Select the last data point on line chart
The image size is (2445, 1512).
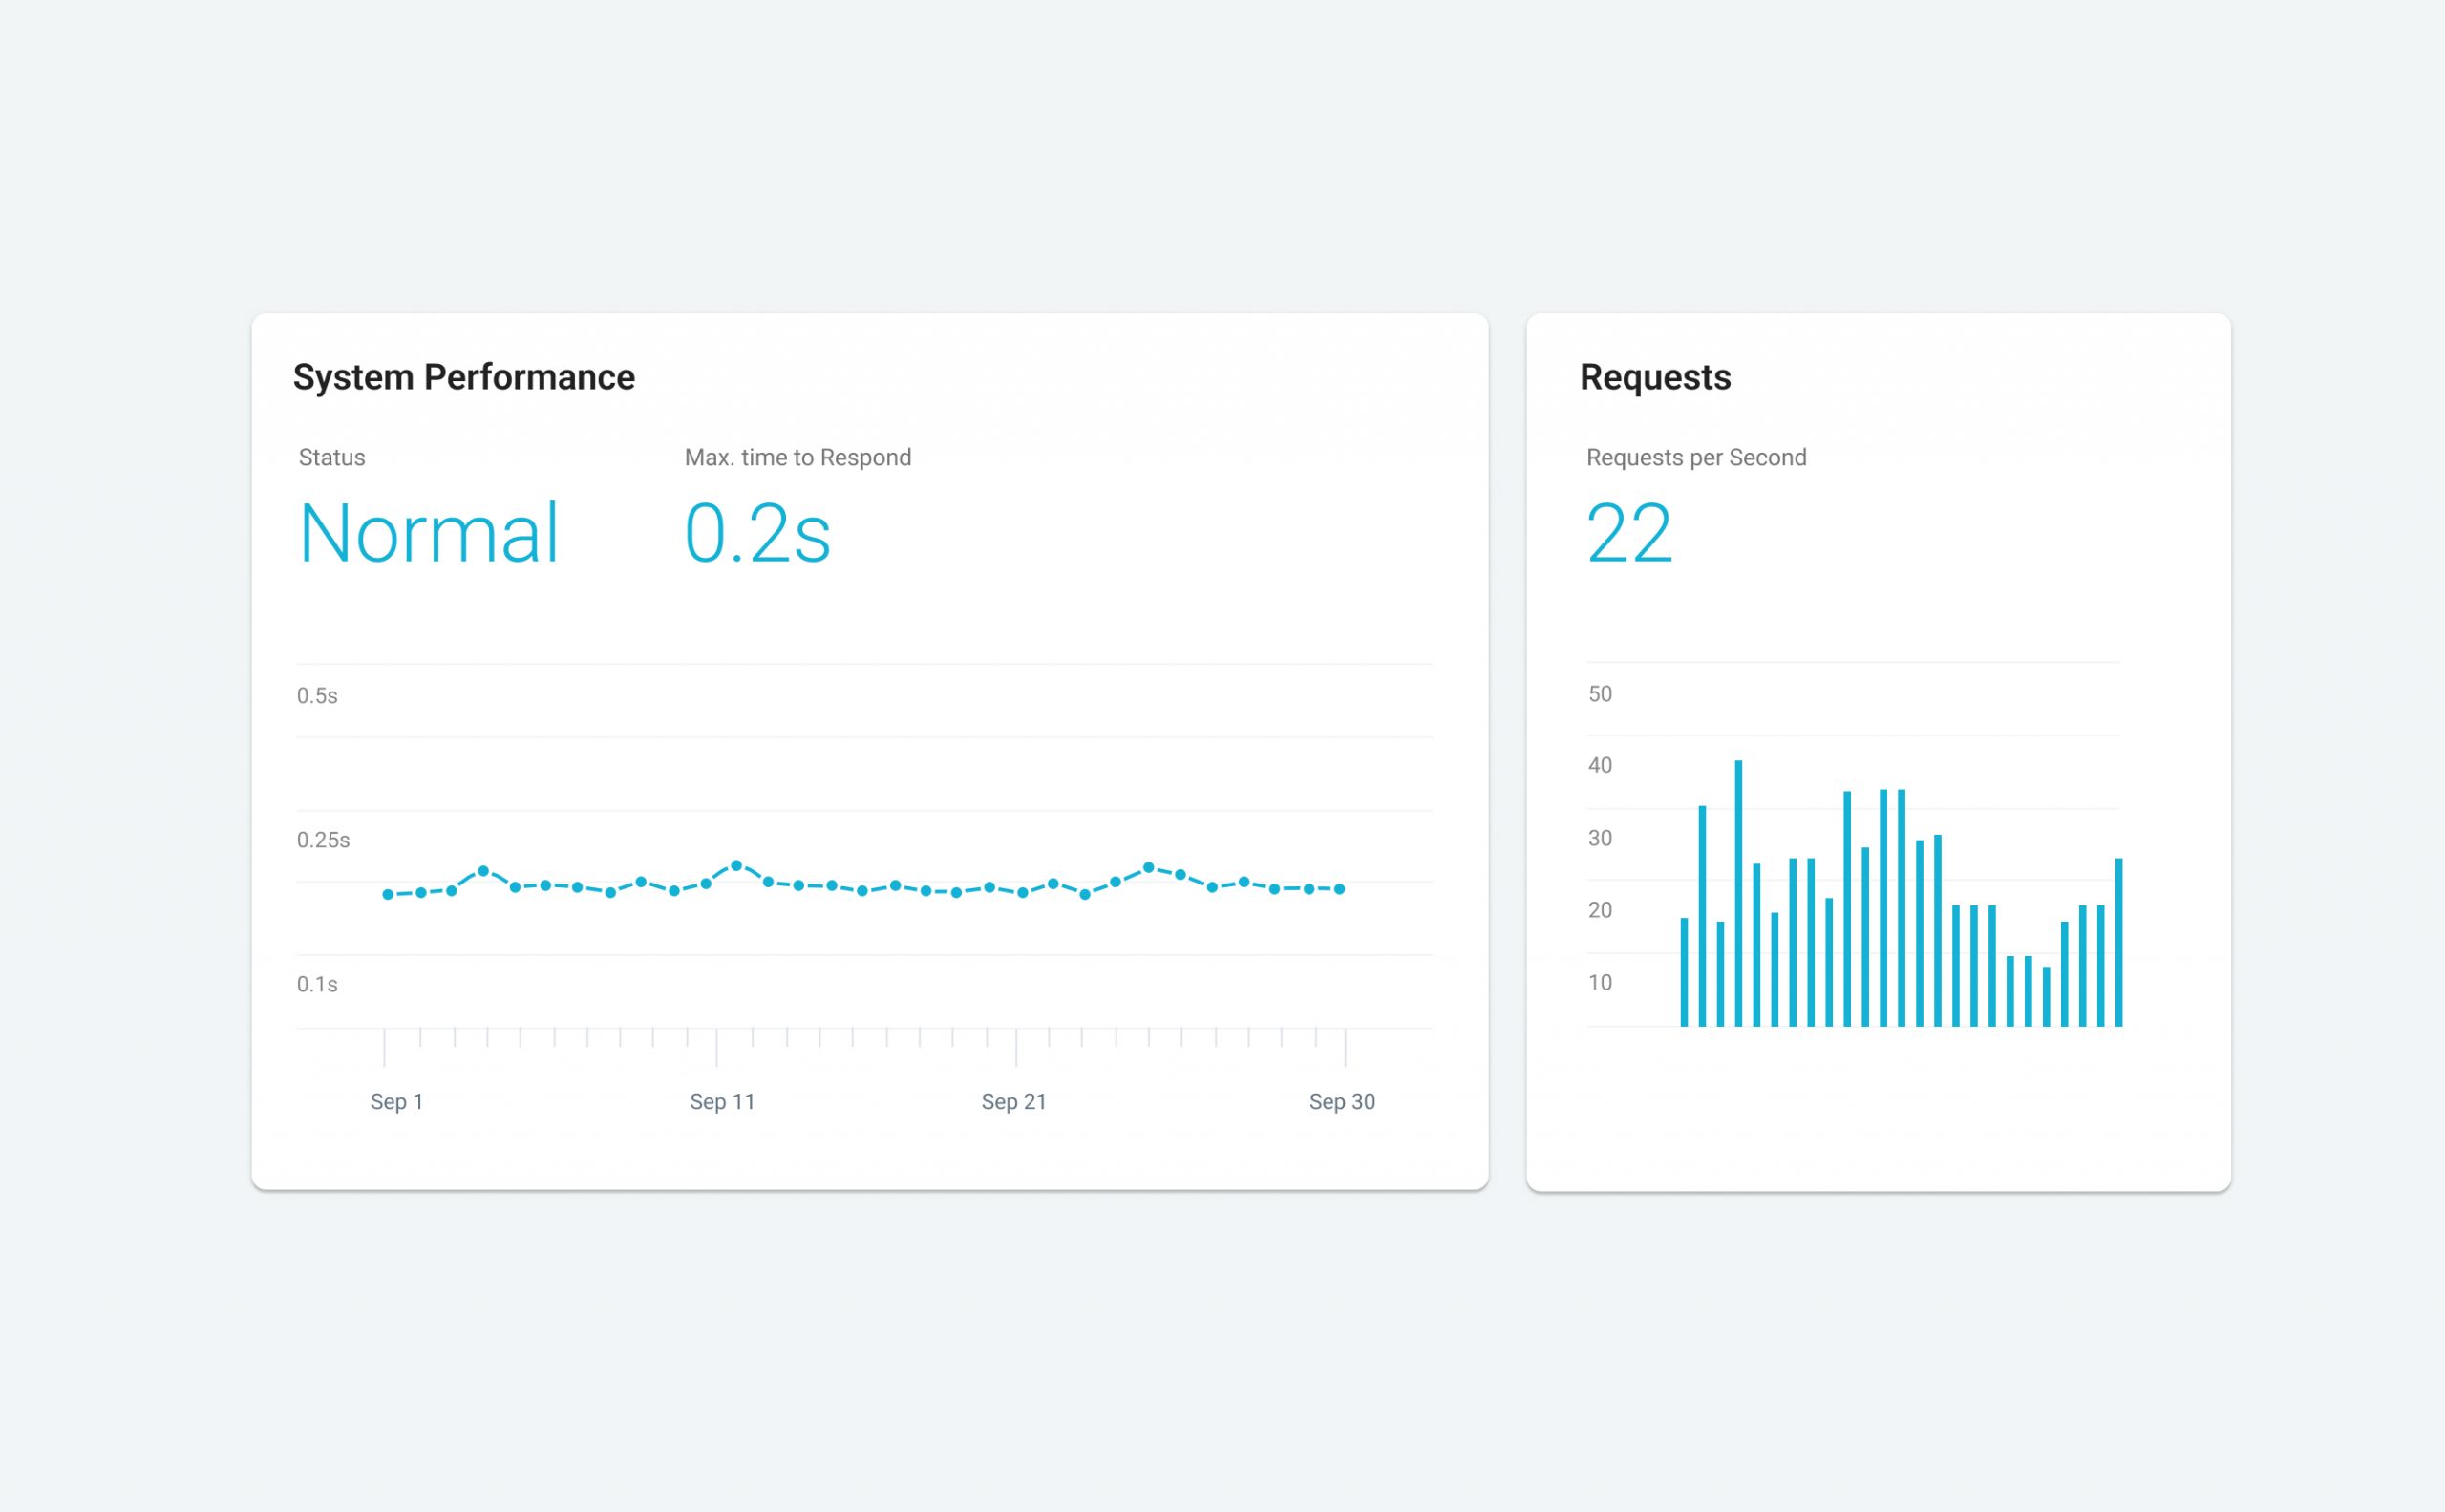pos(1340,888)
